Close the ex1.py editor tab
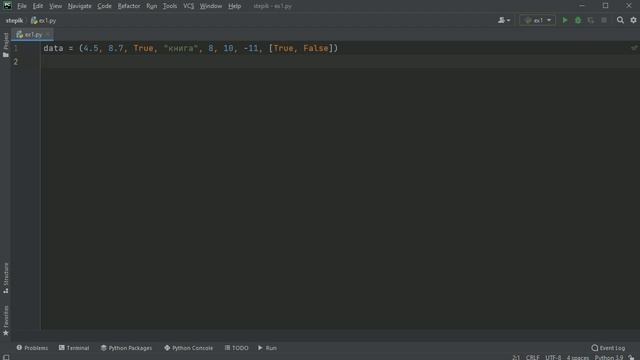The image size is (640, 360). pos(48,35)
